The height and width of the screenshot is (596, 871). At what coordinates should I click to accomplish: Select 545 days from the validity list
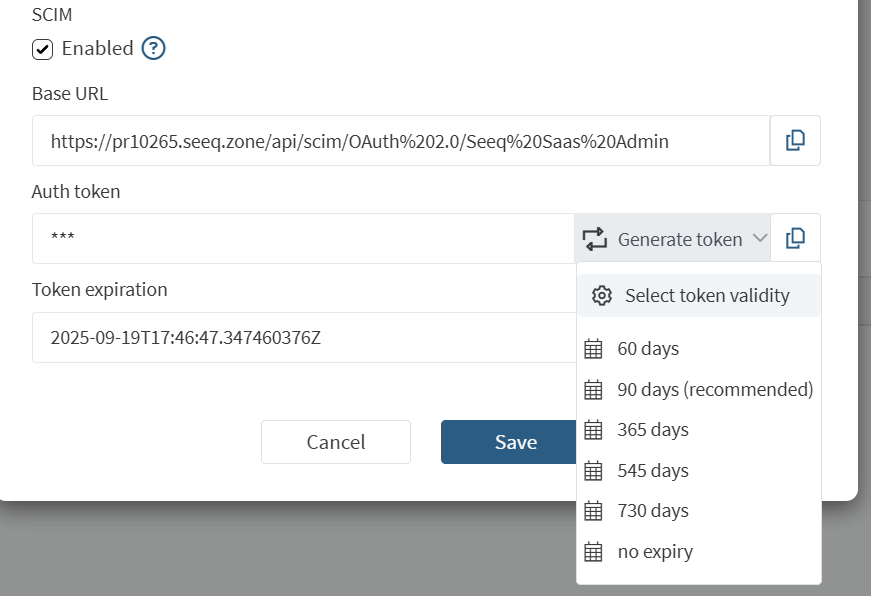[x=652, y=471]
